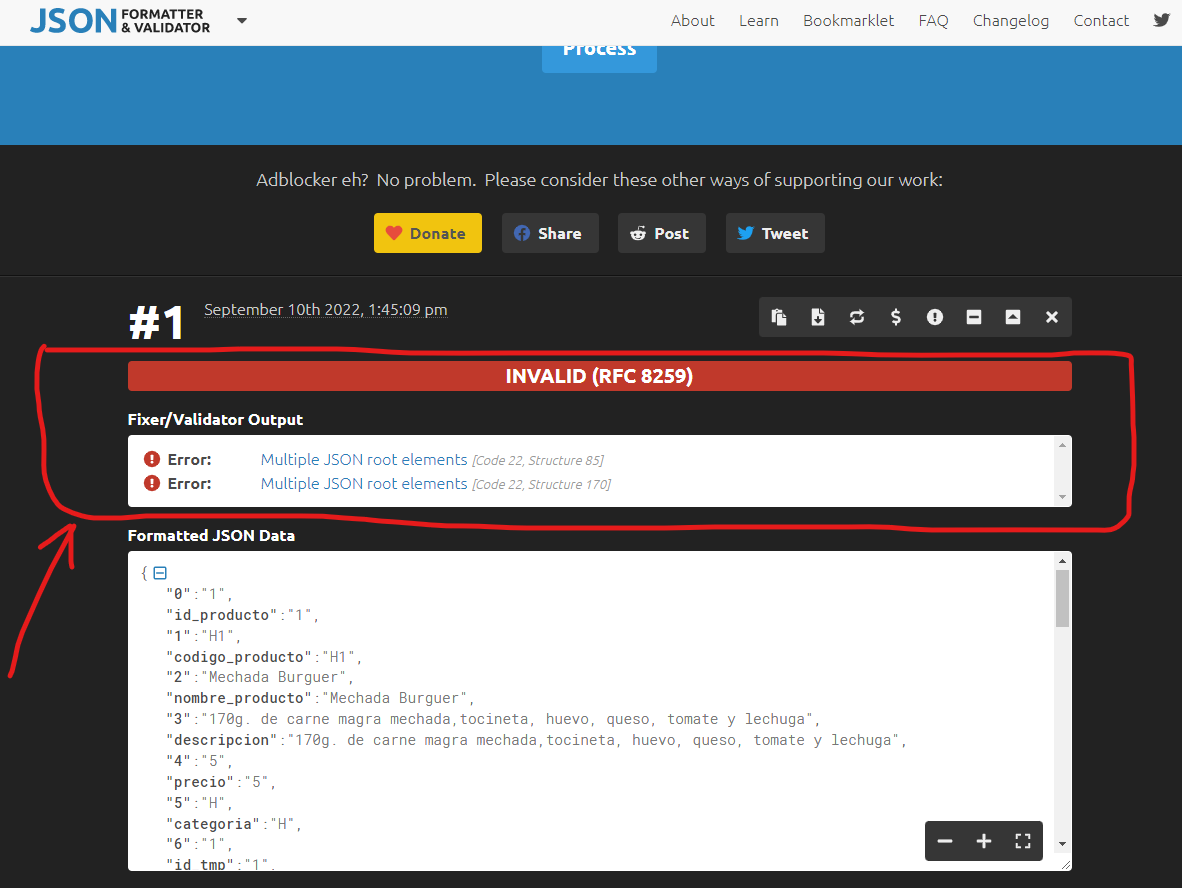This screenshot has height=888, width=1182.
Task: Click the dollar sign transform icon
Action: tap(896, 317)
